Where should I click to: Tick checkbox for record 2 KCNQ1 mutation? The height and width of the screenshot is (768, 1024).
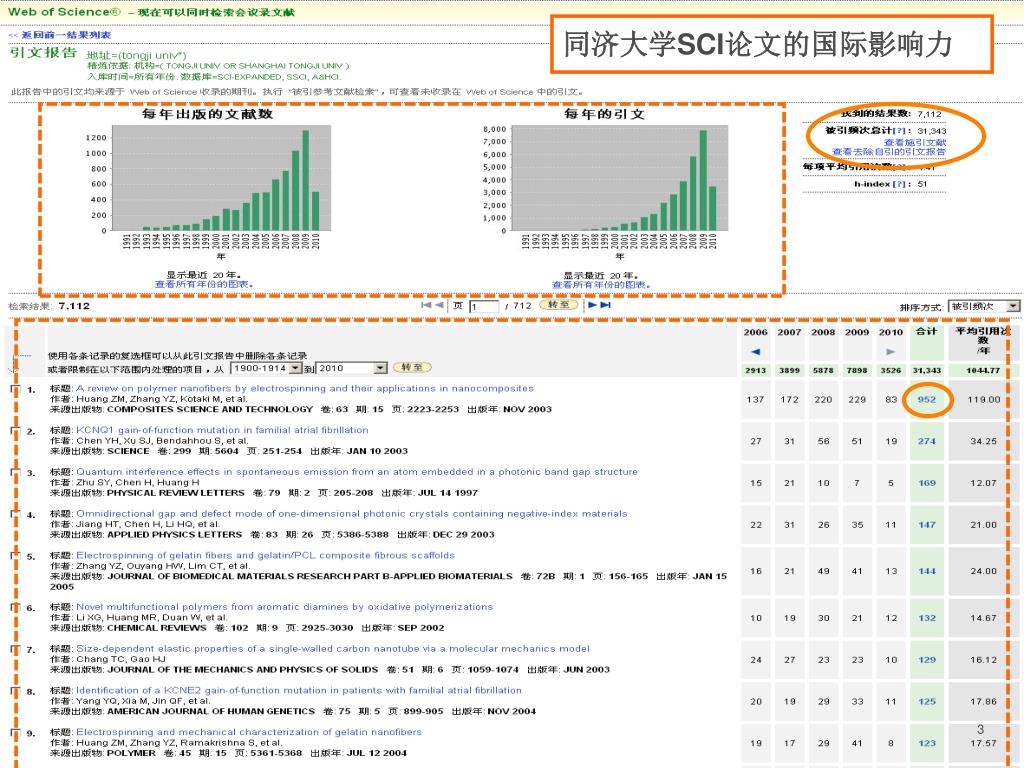click(14, 431)
